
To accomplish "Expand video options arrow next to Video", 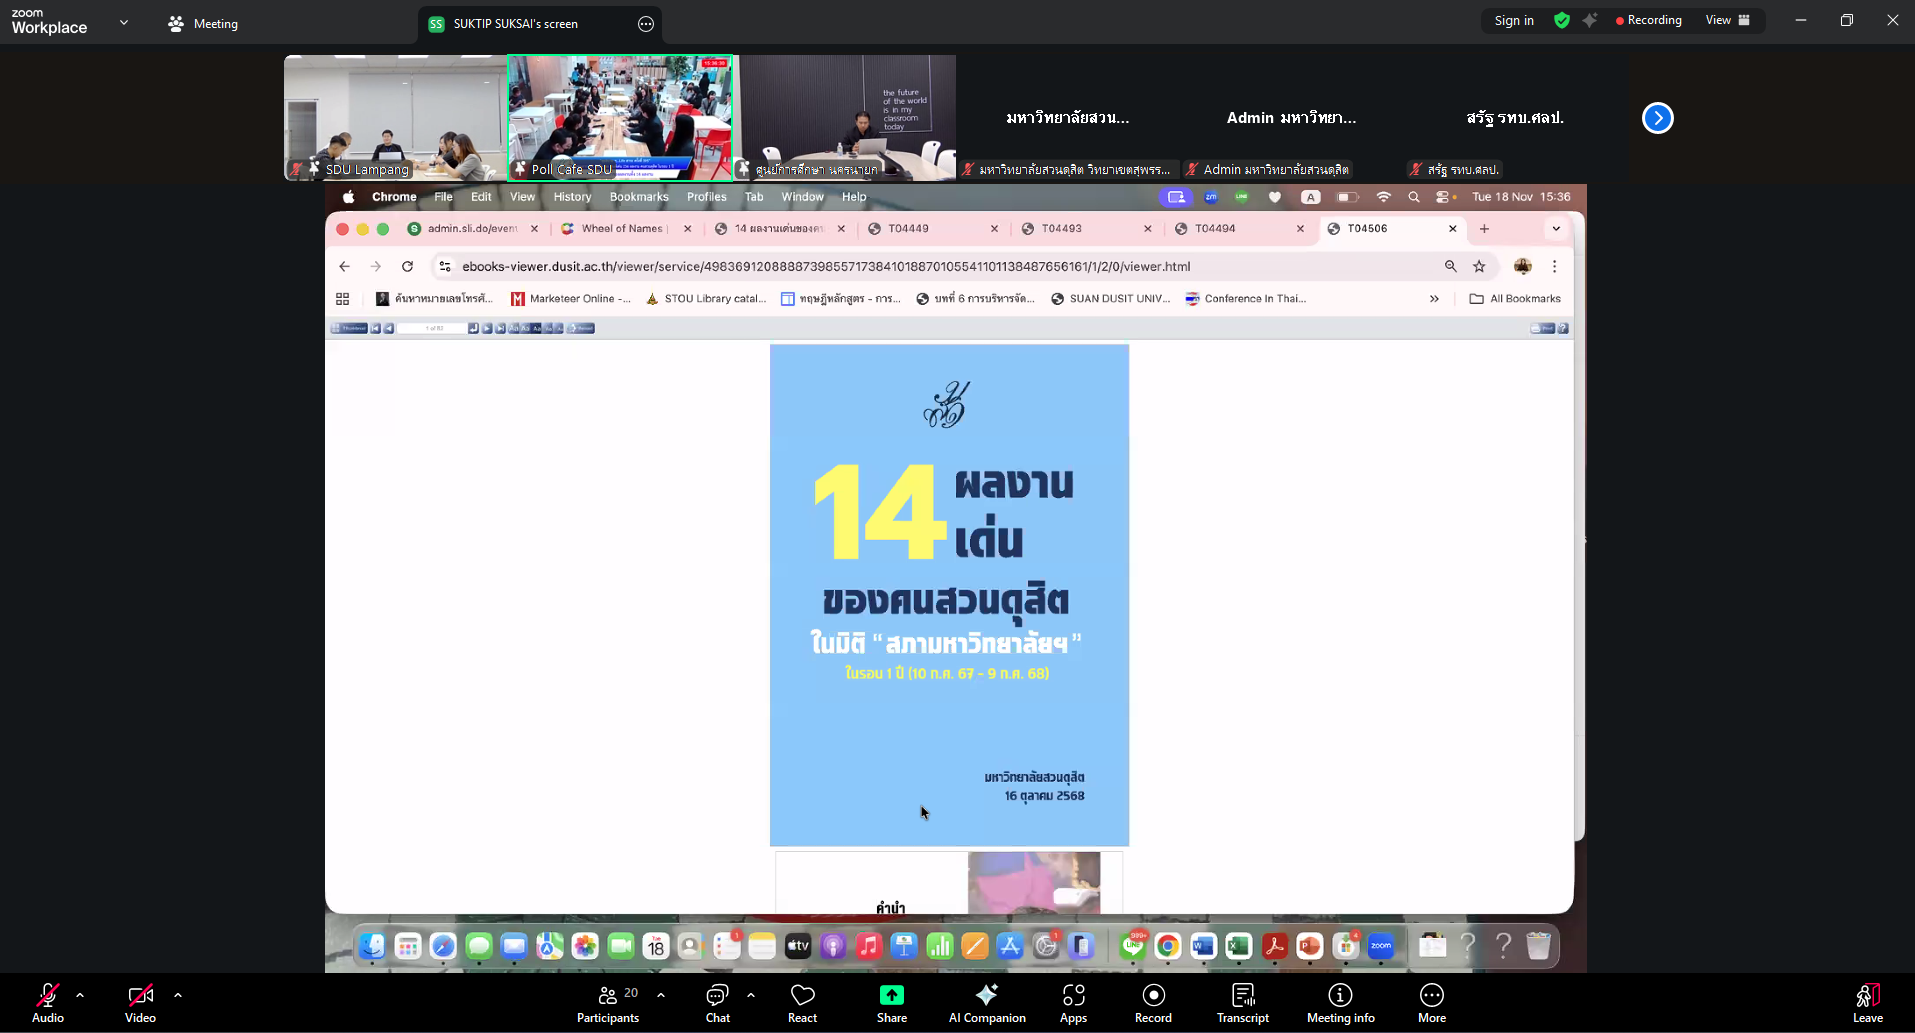I will click(178, 995).
